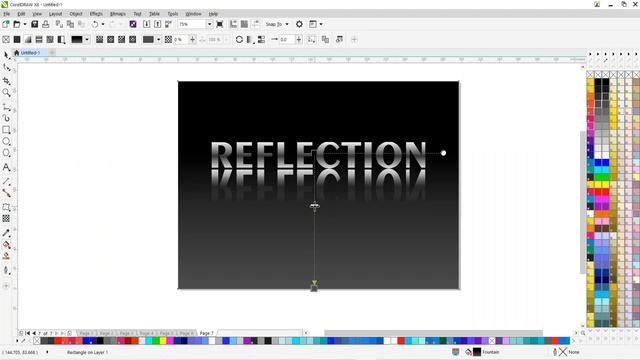Select the Untitled-1 document tab
The width and height of the screenshot is (640, 360).
click(30, 53)
